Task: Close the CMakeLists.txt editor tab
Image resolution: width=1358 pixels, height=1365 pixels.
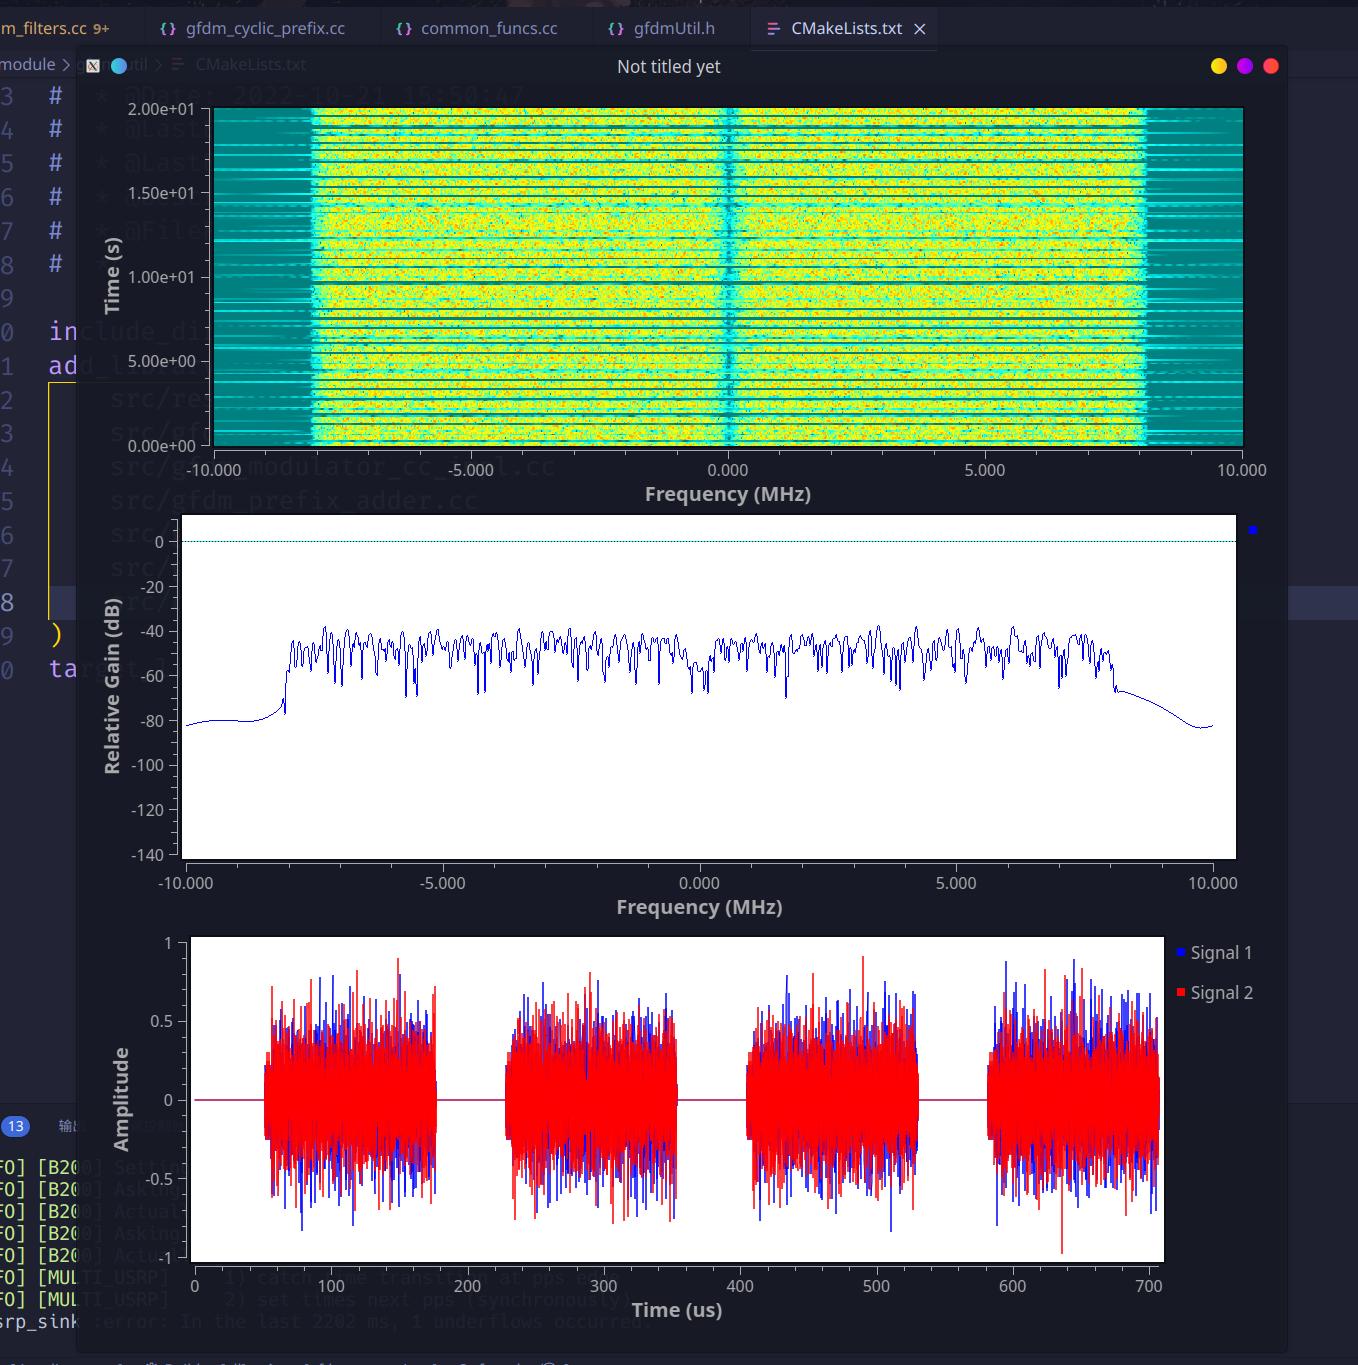Action: point(920,29)
